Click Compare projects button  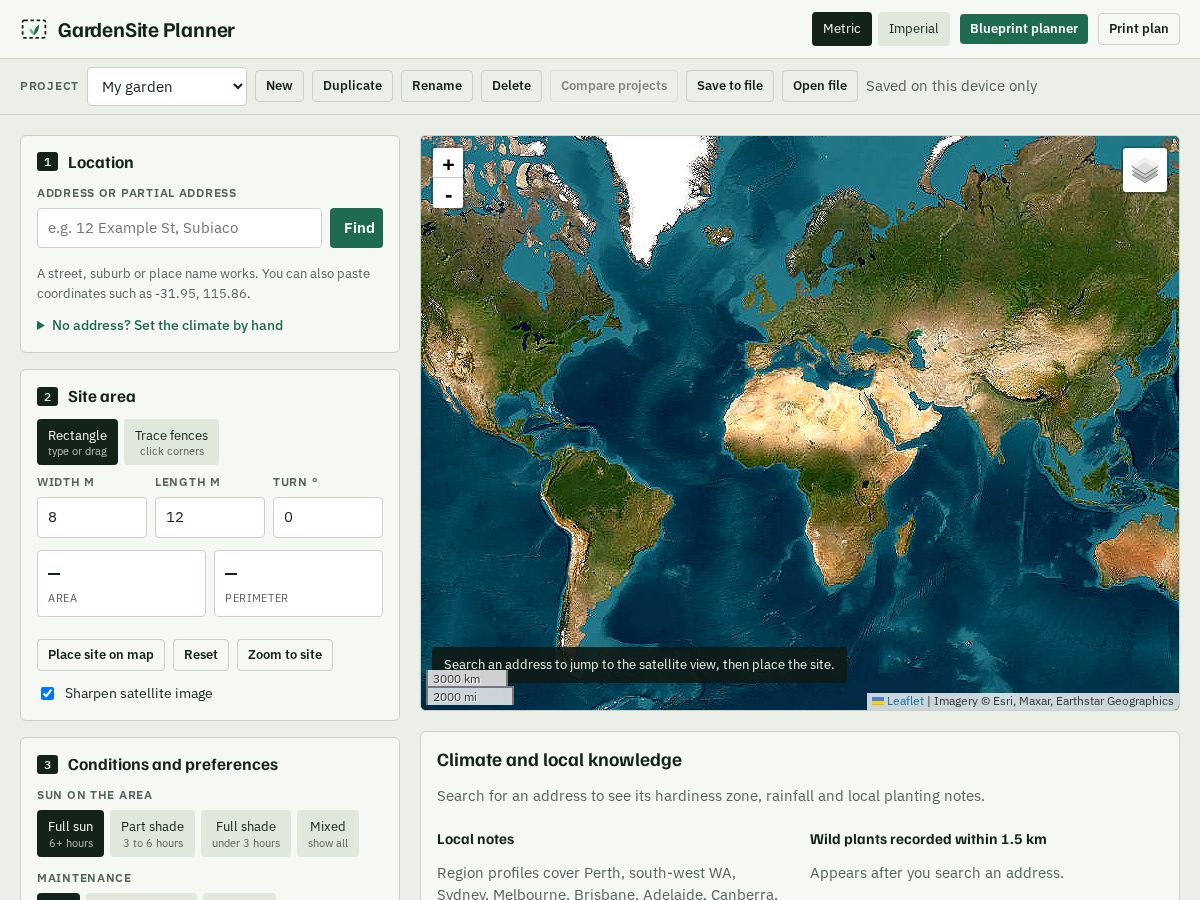click(614, 86)
